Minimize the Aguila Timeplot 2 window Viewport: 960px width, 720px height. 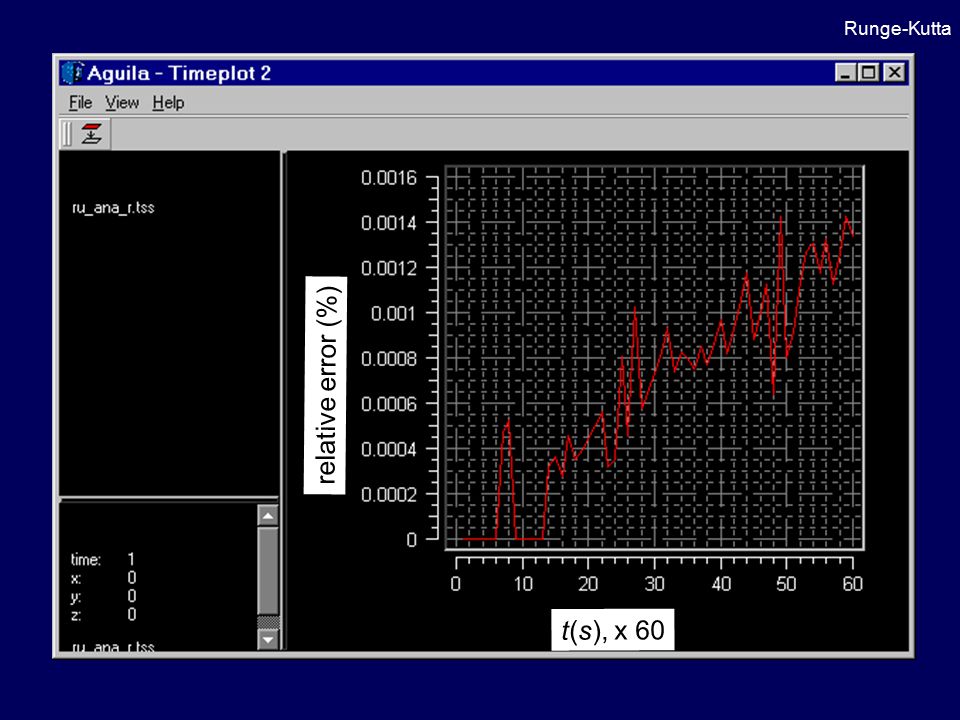click(x=846, y=73)
